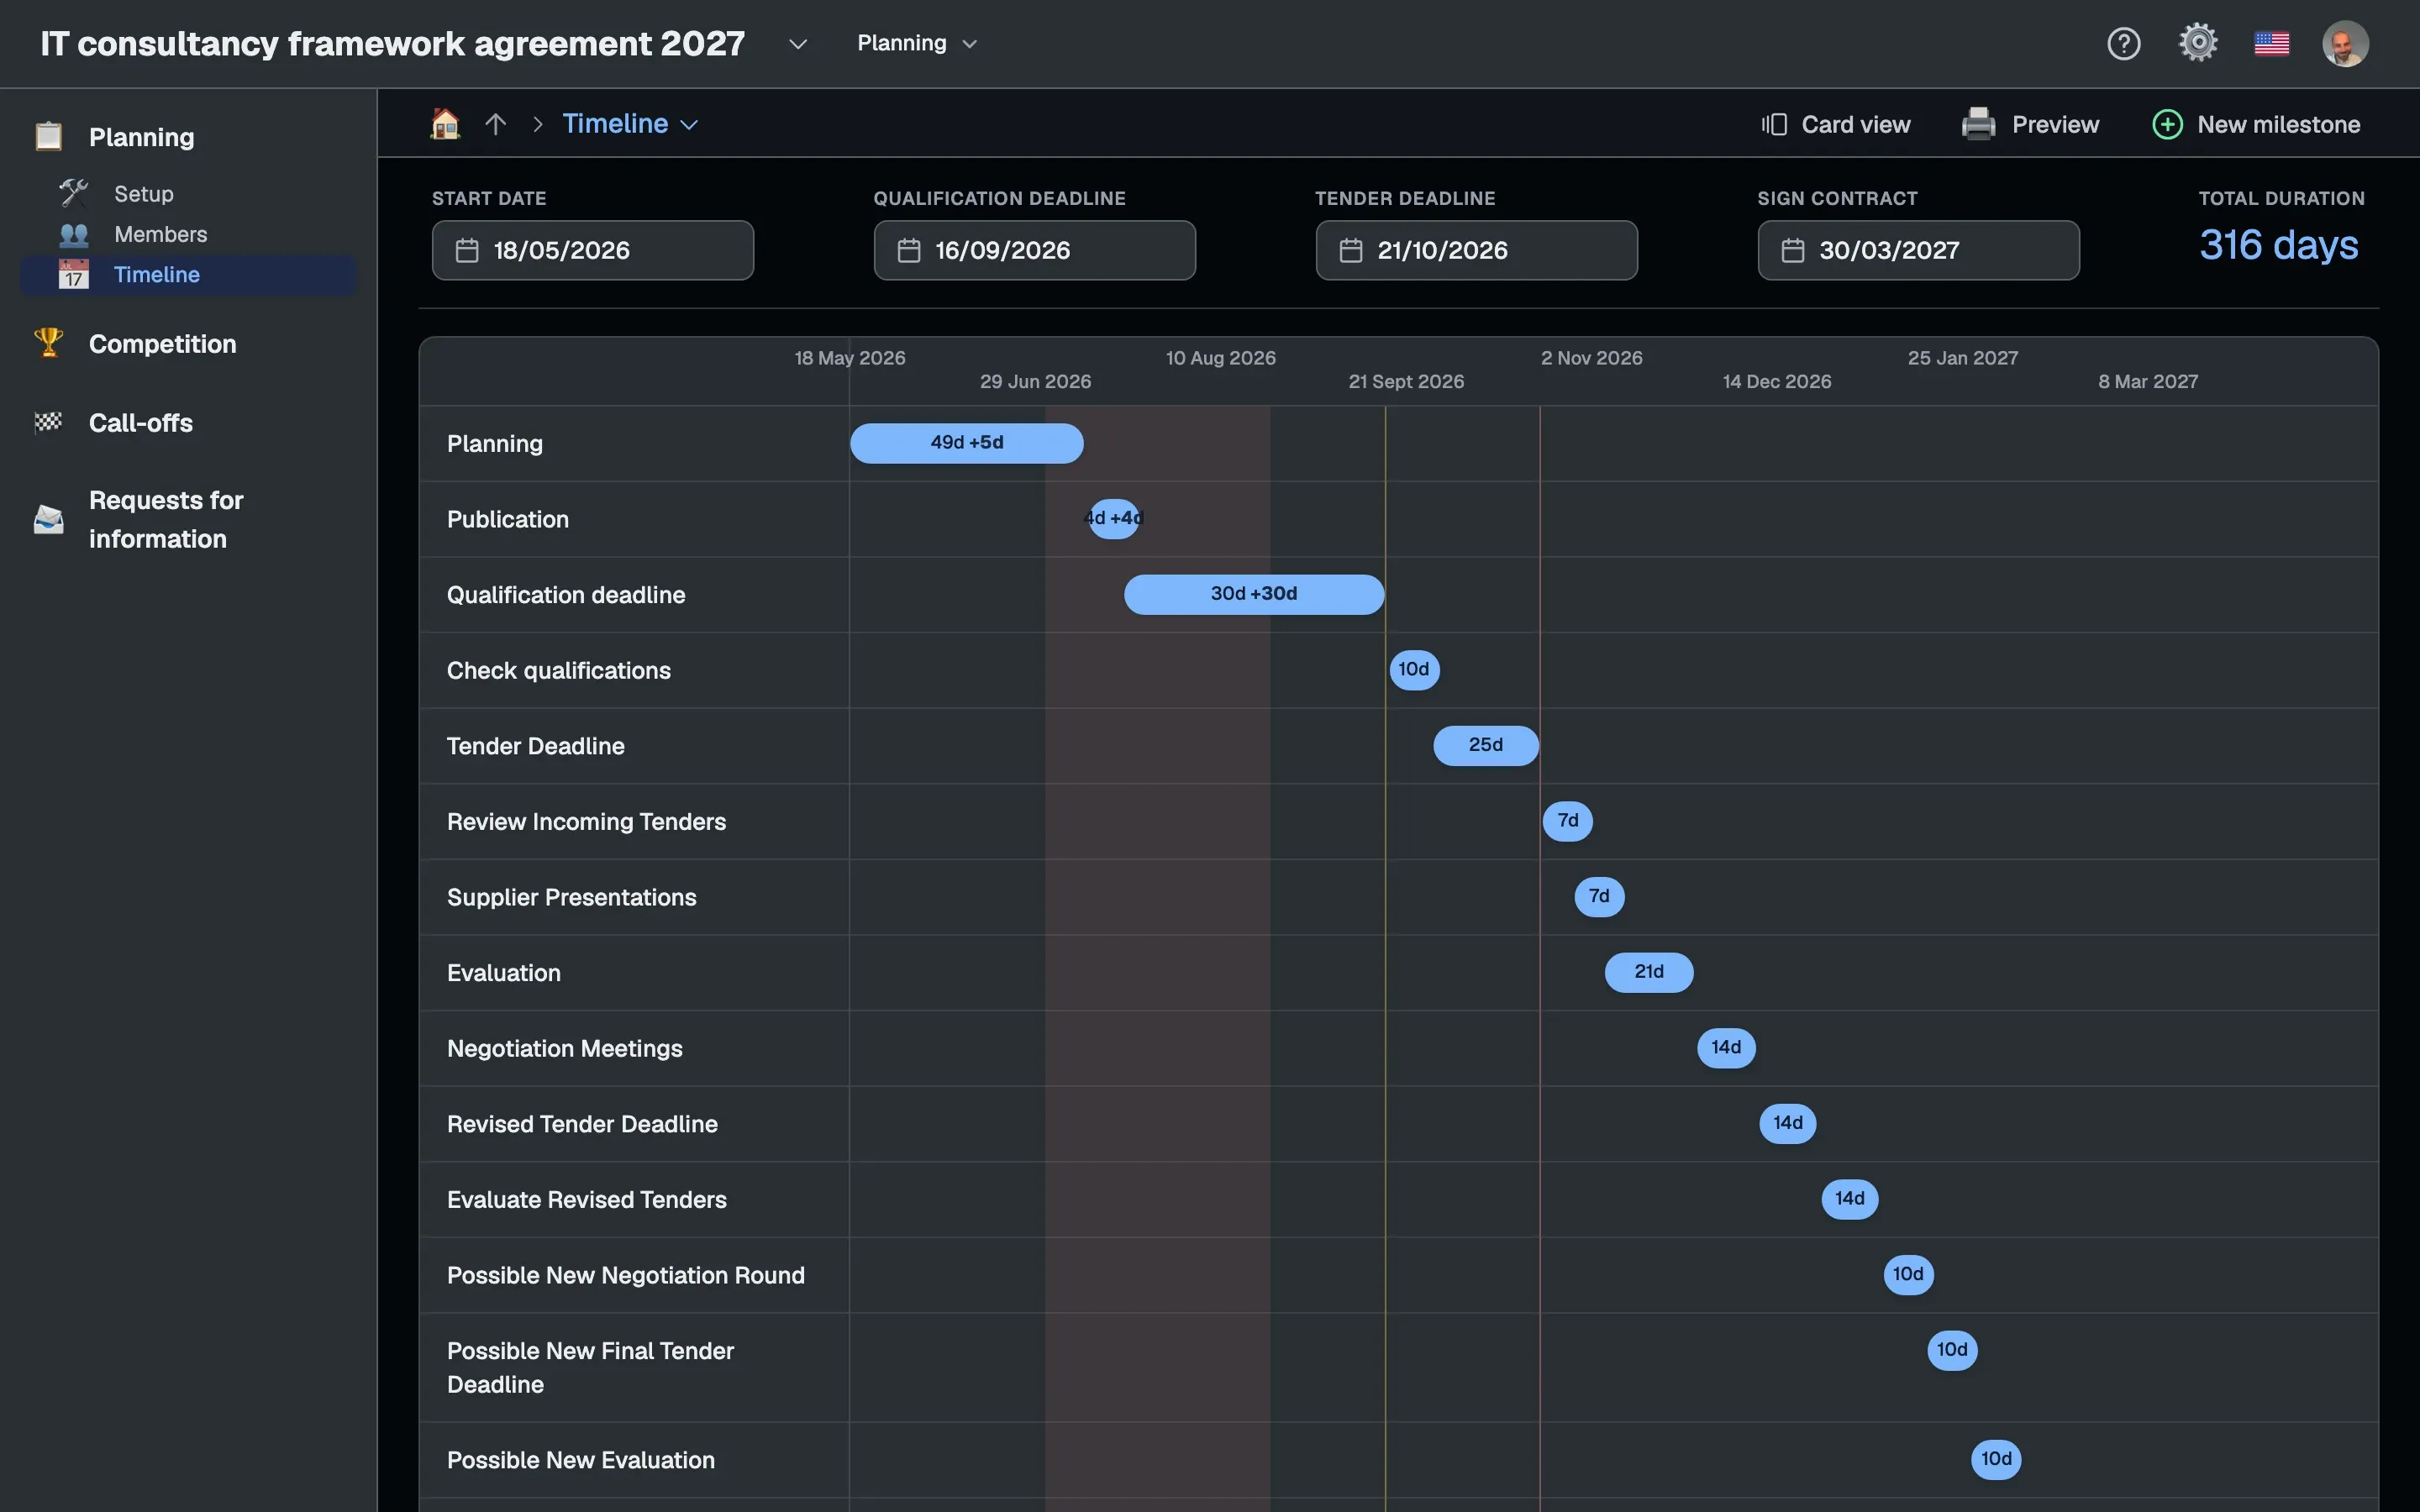Select the Qualification deadline 30d +30d bar
2420x1512 pixels.
point(1254,594)
